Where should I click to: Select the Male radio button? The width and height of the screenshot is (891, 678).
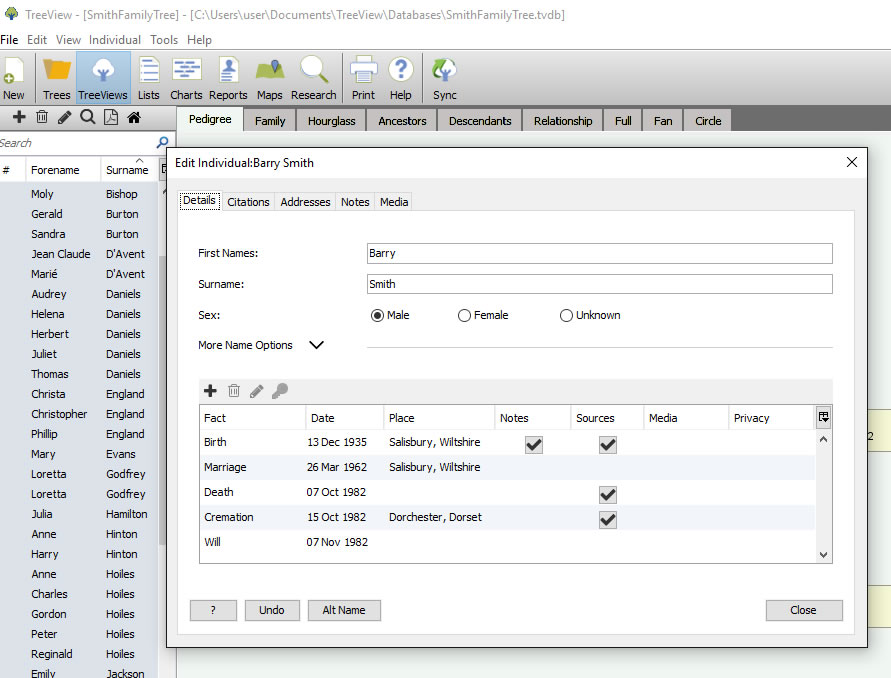click(x=377, y=315)
